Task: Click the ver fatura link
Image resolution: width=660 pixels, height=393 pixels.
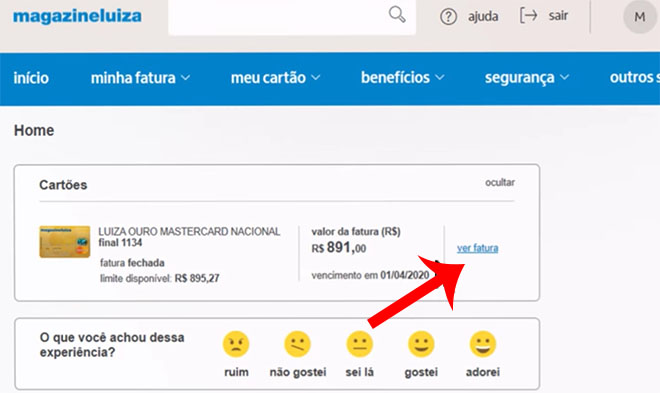Action: coord(478,248)
